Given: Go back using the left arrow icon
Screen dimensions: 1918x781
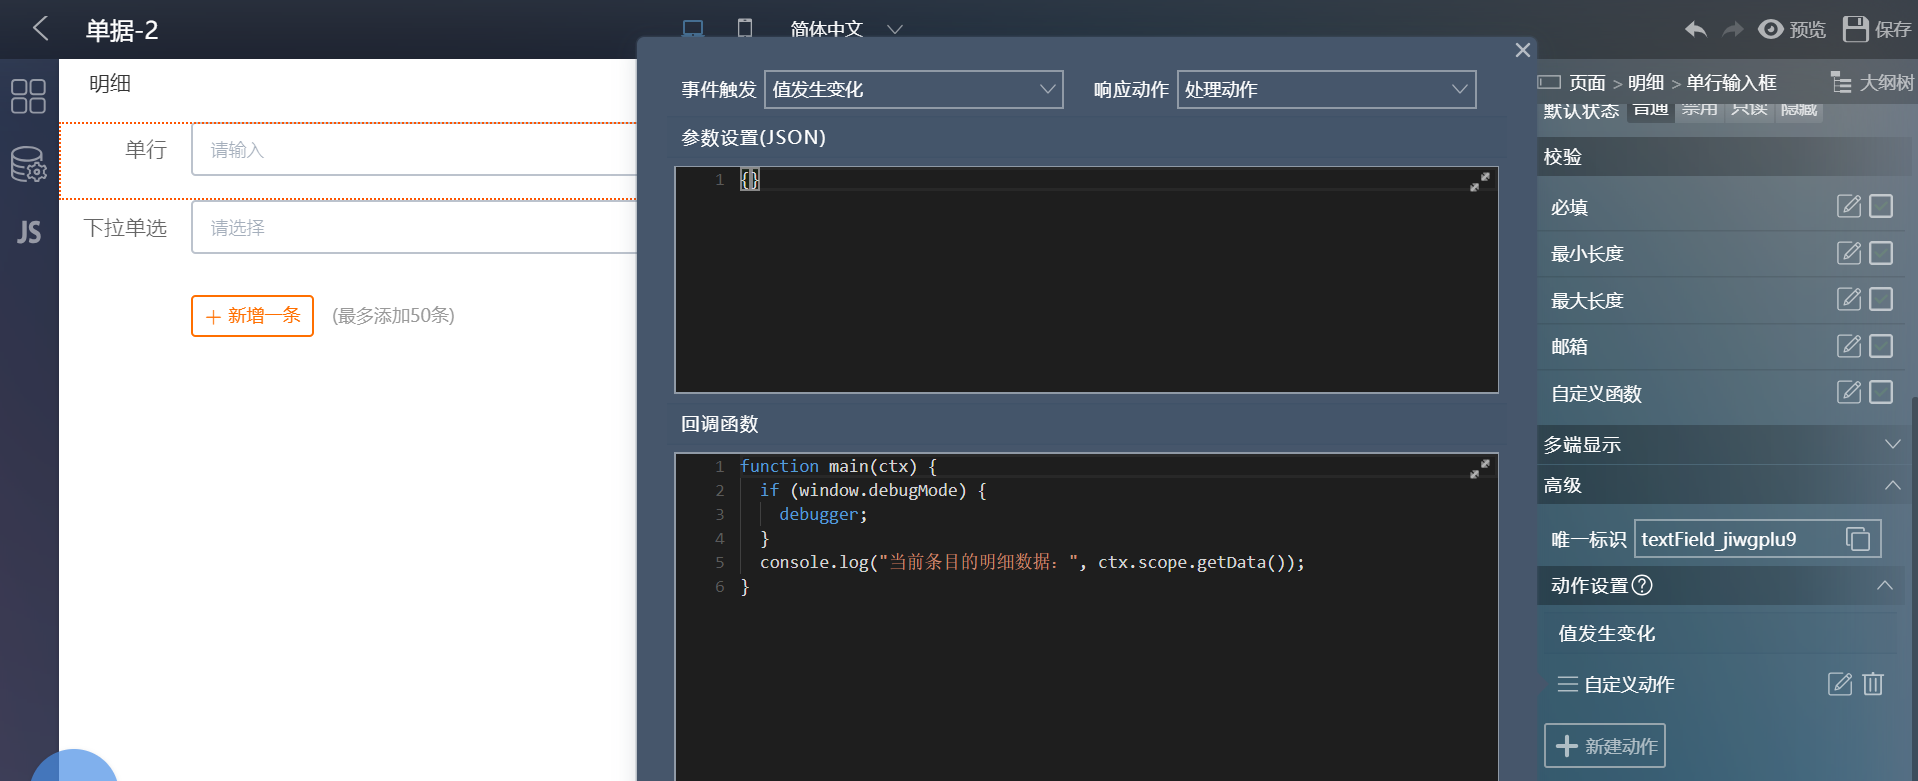Looking at the screenshot, I should pos(40,28).
